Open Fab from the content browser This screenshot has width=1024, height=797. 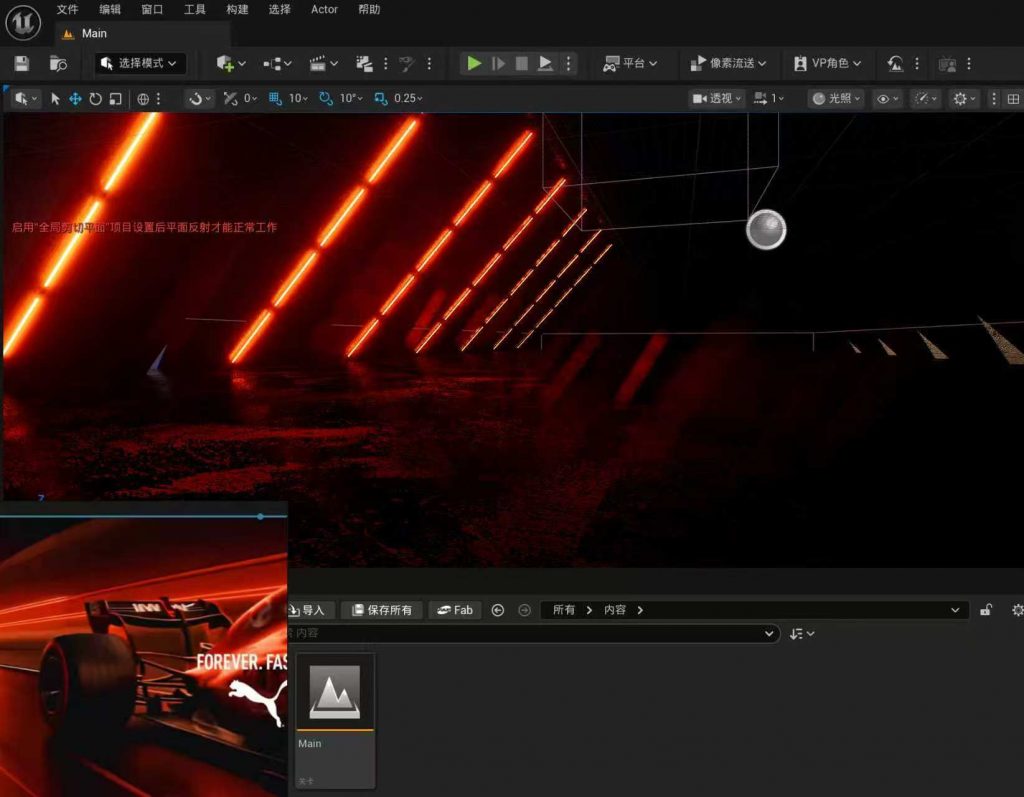pyautogui.click(x=455, y=610)
